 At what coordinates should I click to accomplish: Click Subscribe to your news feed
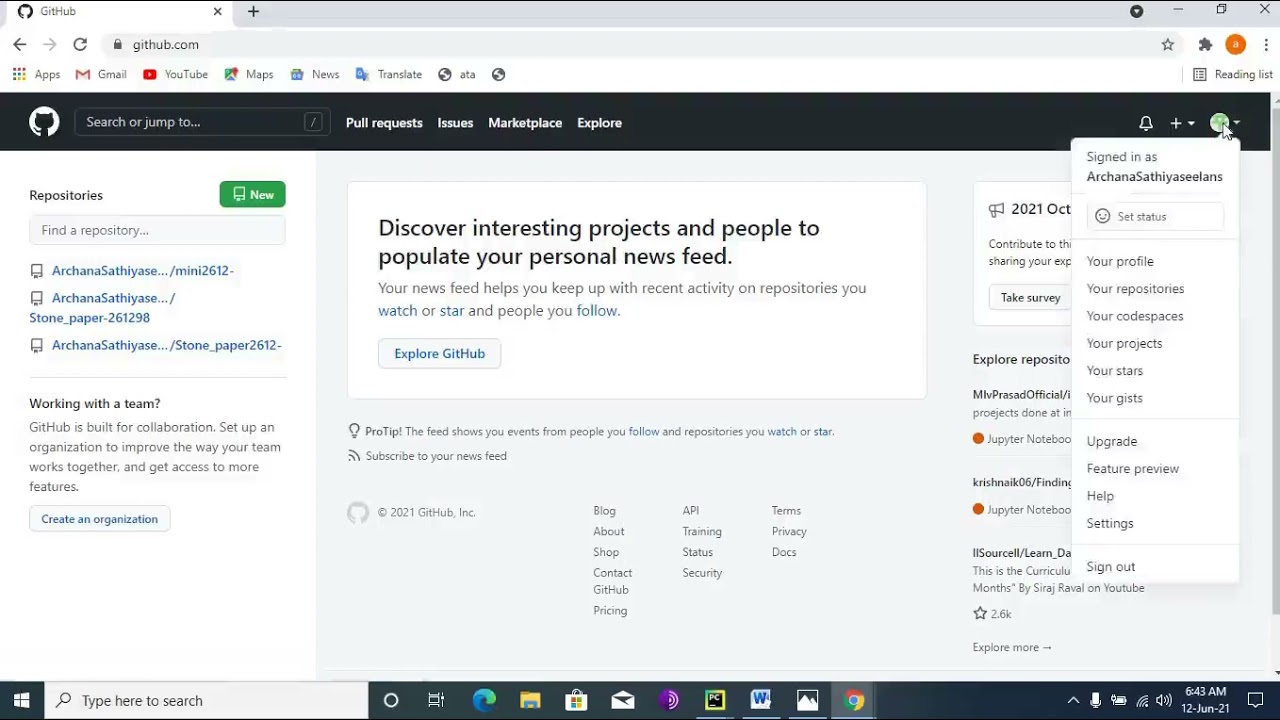[x=436, y=456]
